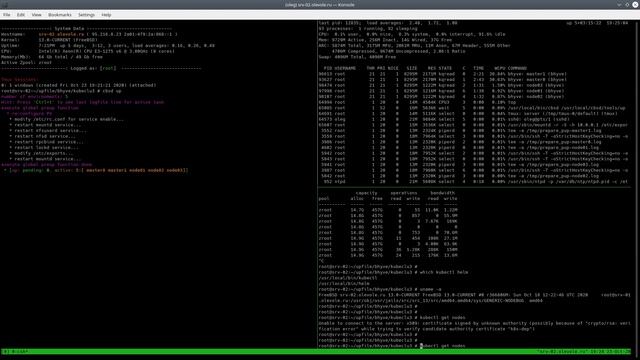640x360 pixels.
Task: Click the tmux status bar hostname and clock
Action: coord(584,351)
